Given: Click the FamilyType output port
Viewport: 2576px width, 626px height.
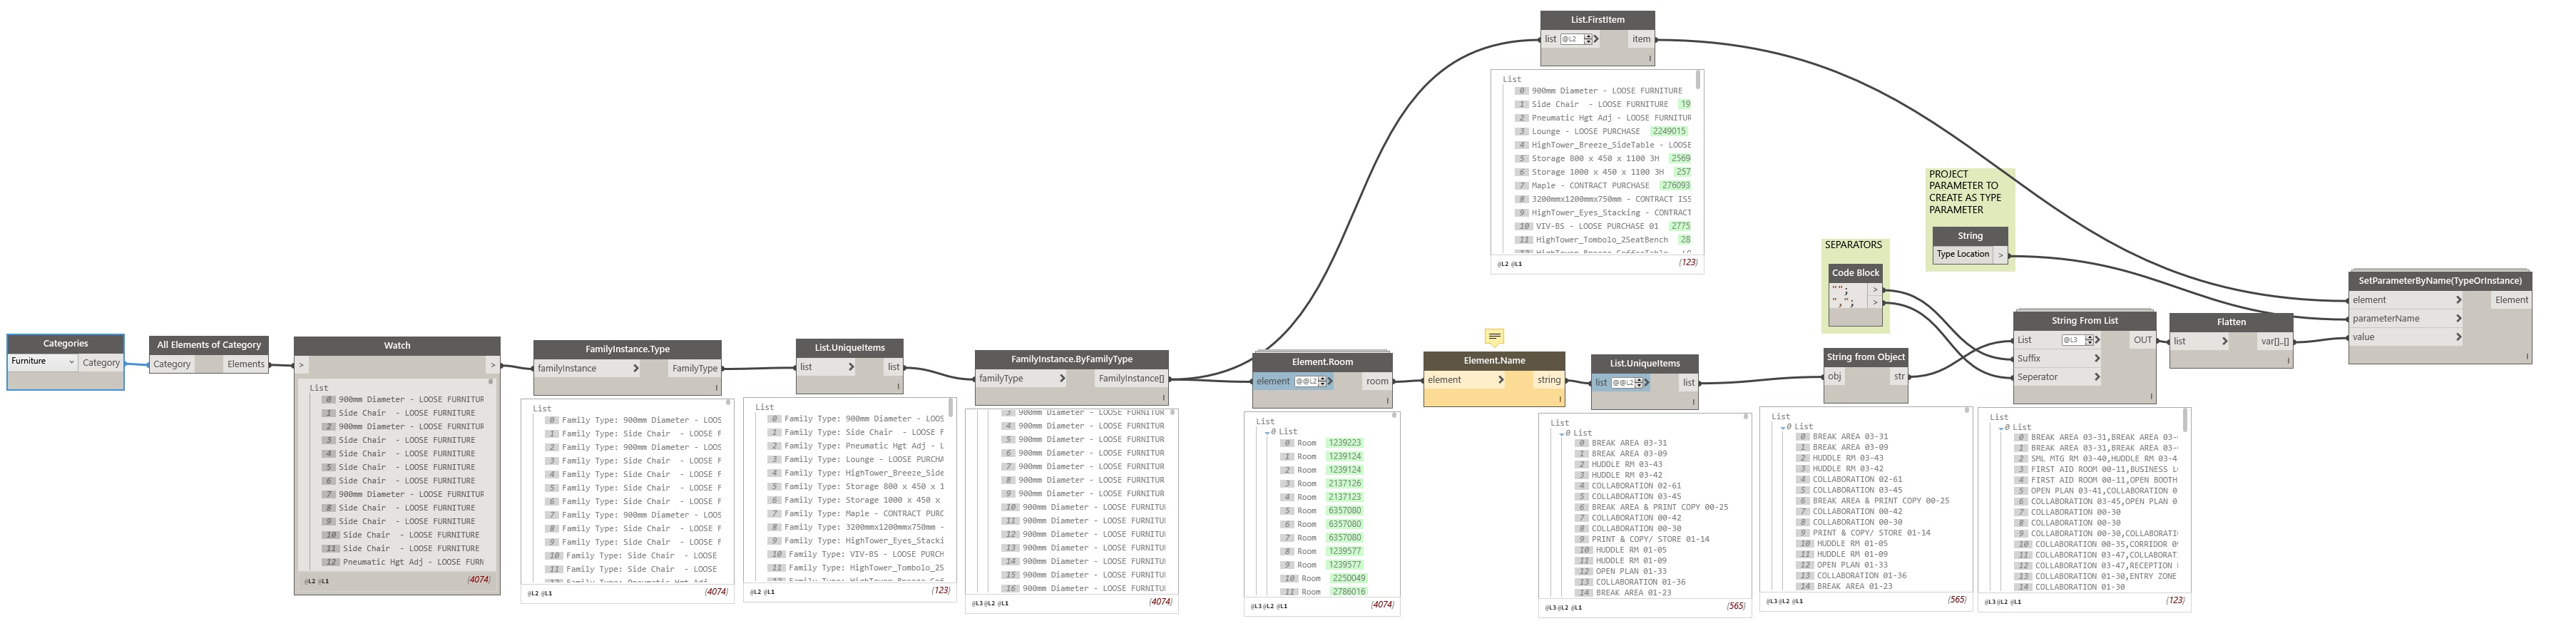Looking at the screenshot, I should click(694, 368).
